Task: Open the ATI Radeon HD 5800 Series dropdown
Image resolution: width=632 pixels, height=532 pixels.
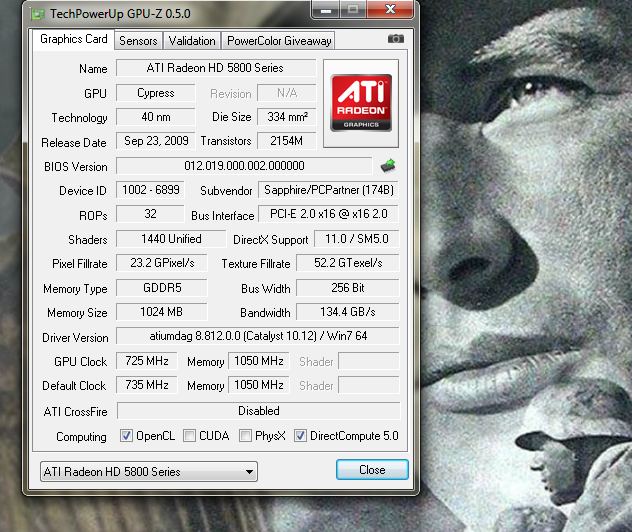Action: tap(149, 472)
